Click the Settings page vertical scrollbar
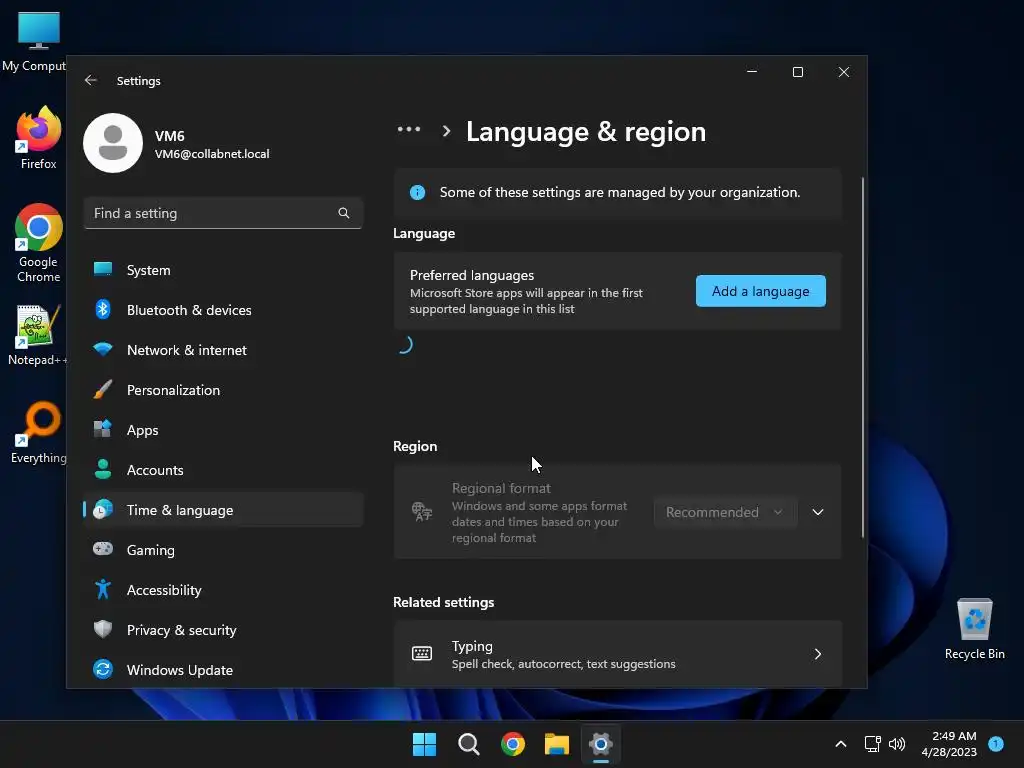 point(863,357)
